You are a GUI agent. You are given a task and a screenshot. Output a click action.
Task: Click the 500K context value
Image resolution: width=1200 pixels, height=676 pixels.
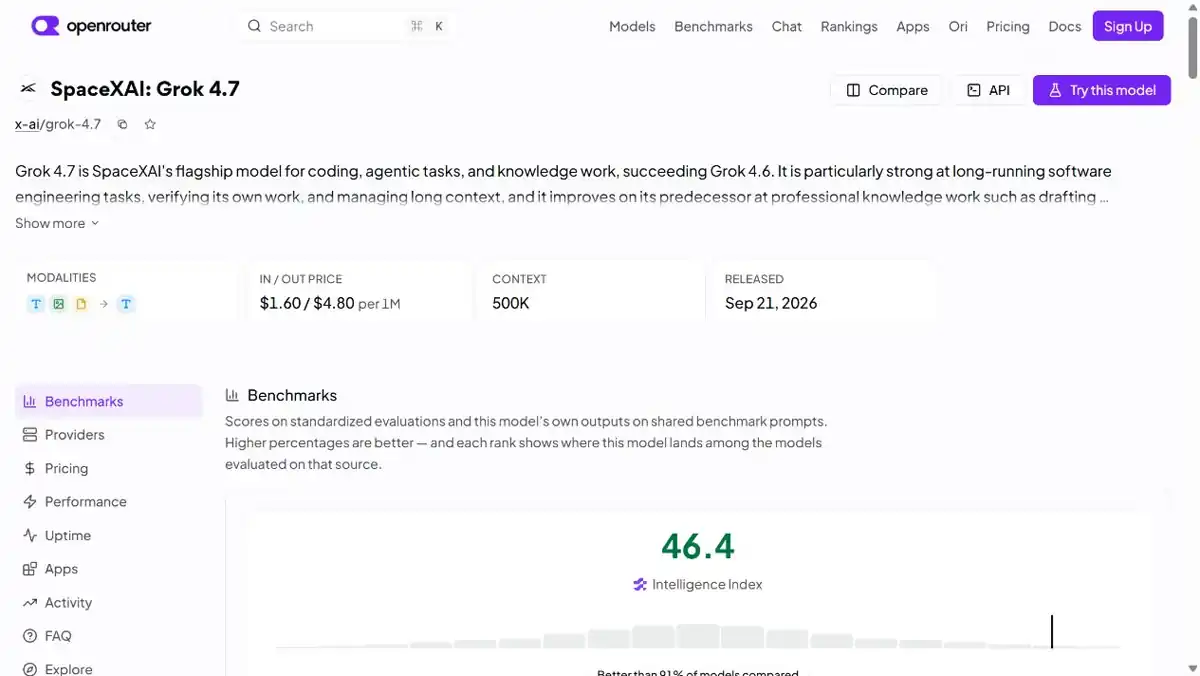click(x=511, y=303)
